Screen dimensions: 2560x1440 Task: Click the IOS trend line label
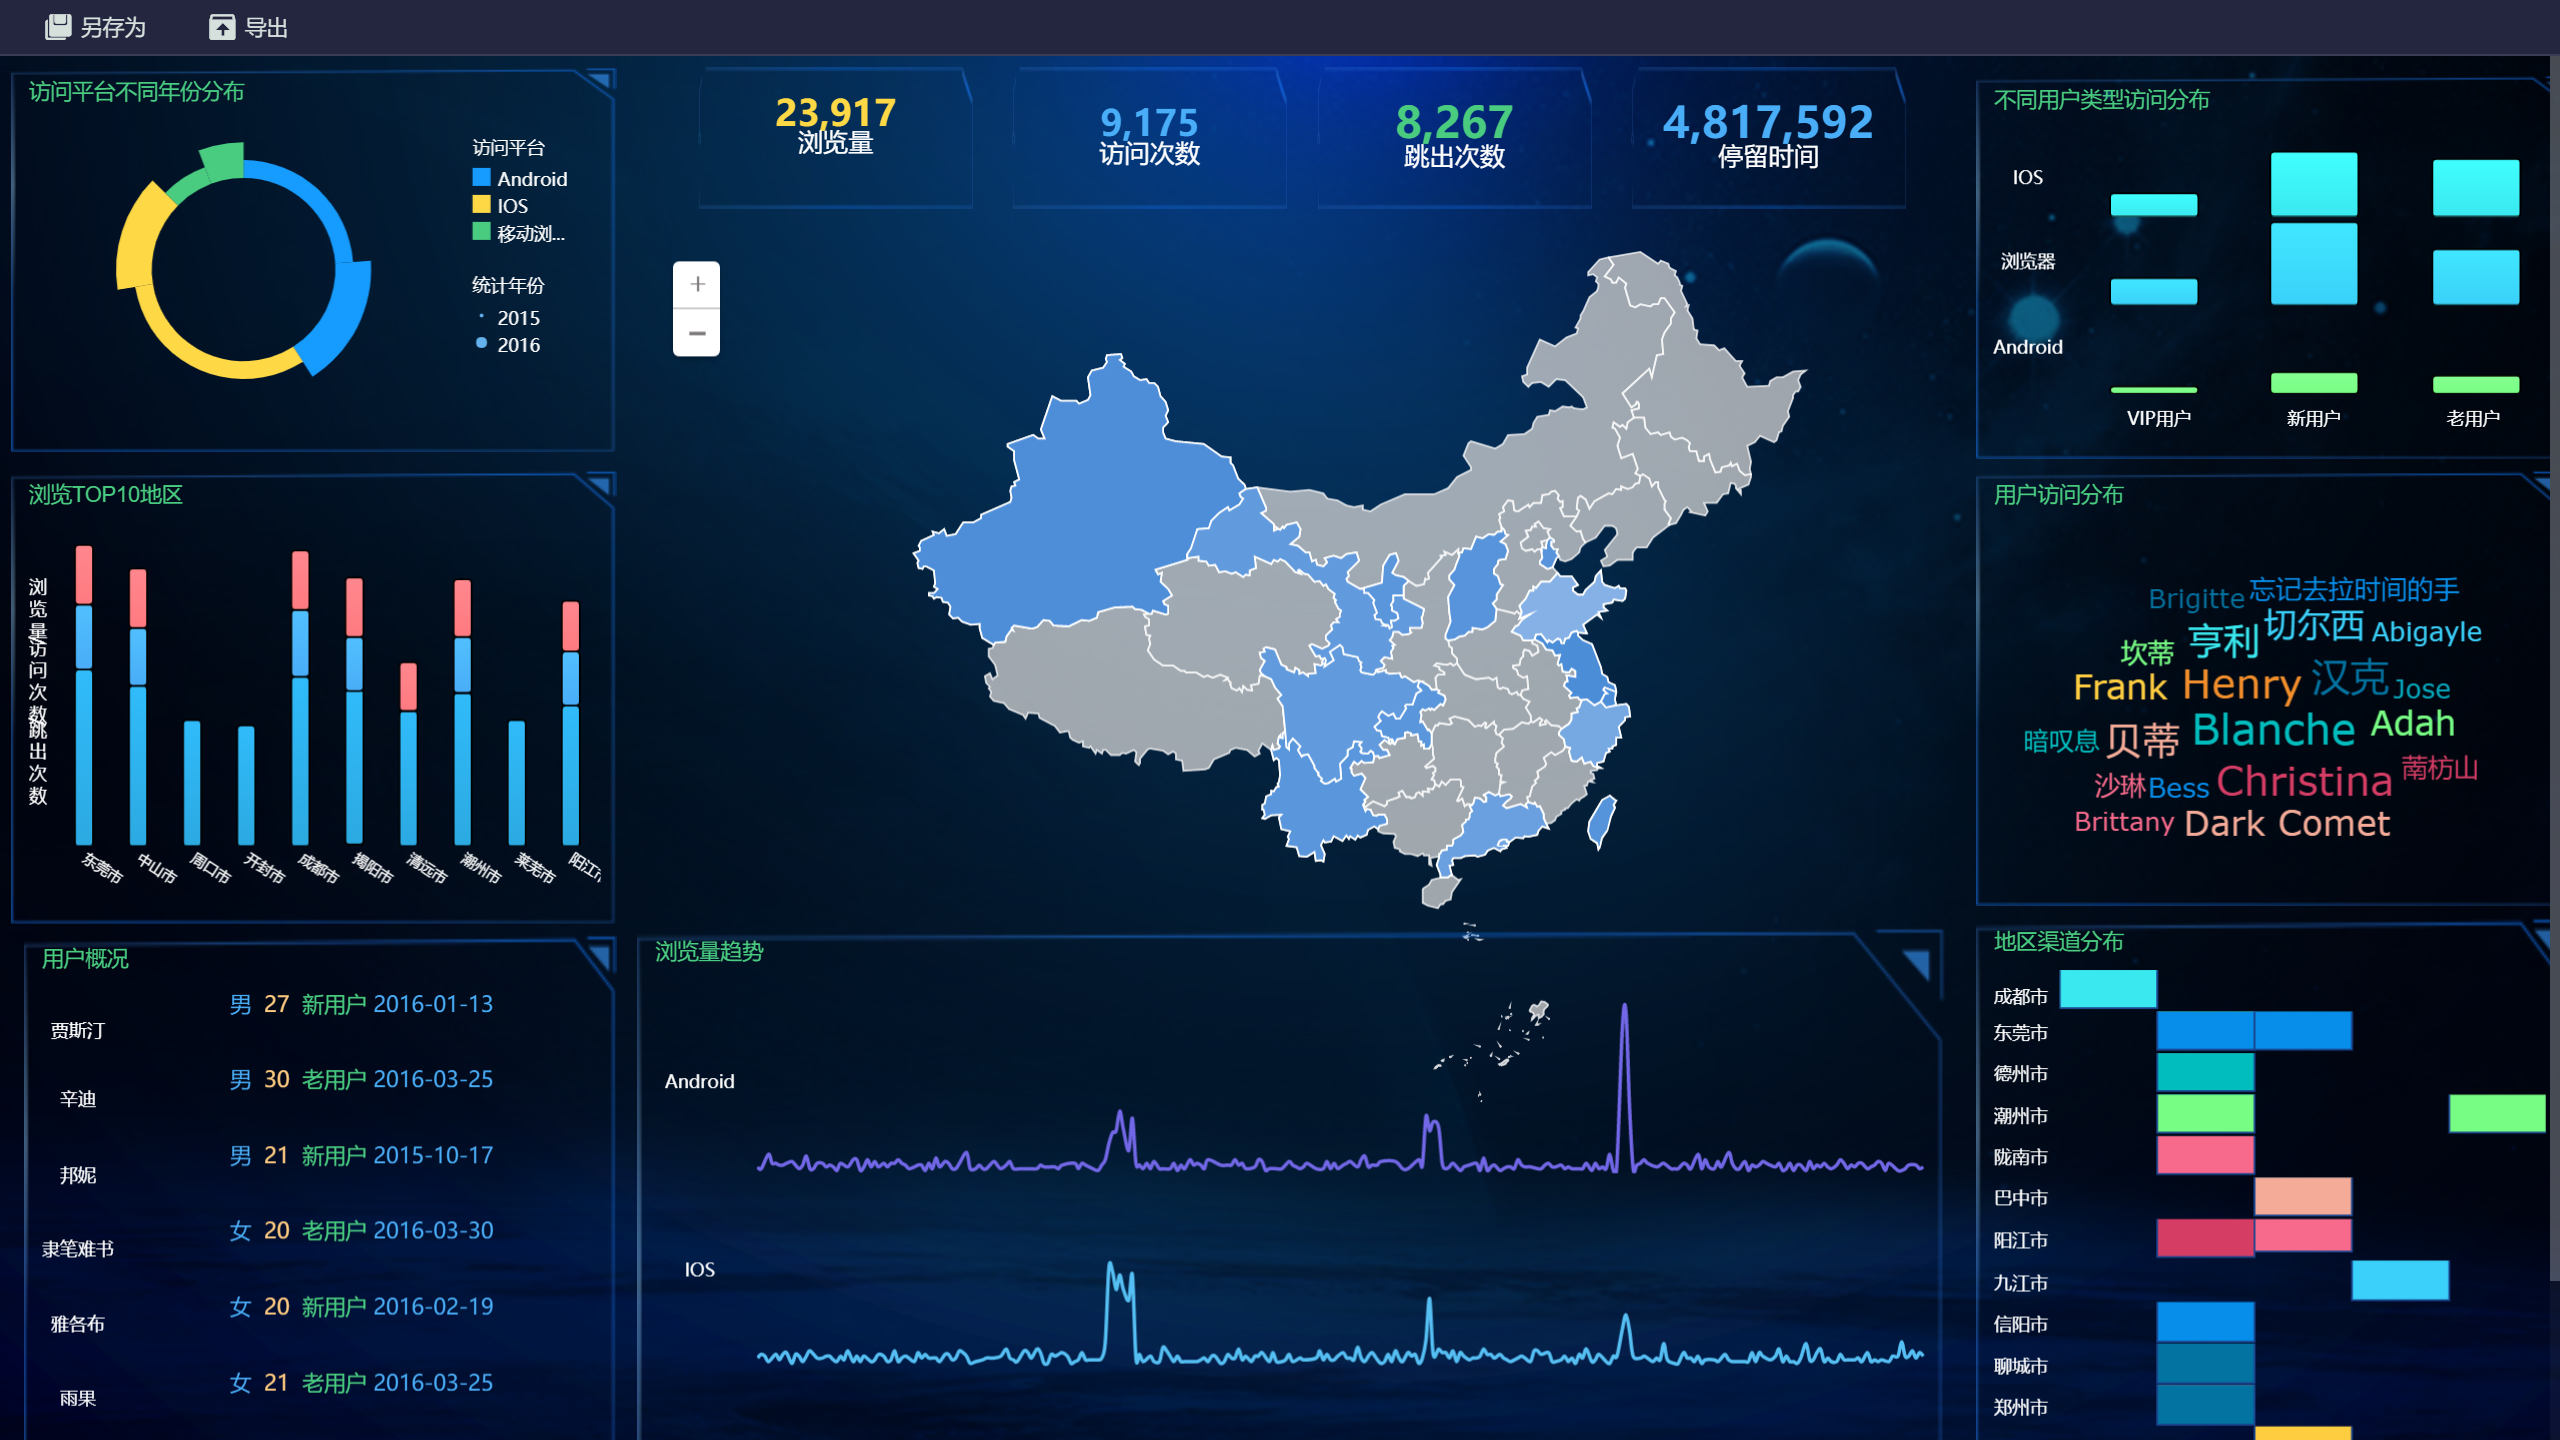(699, 1269)
